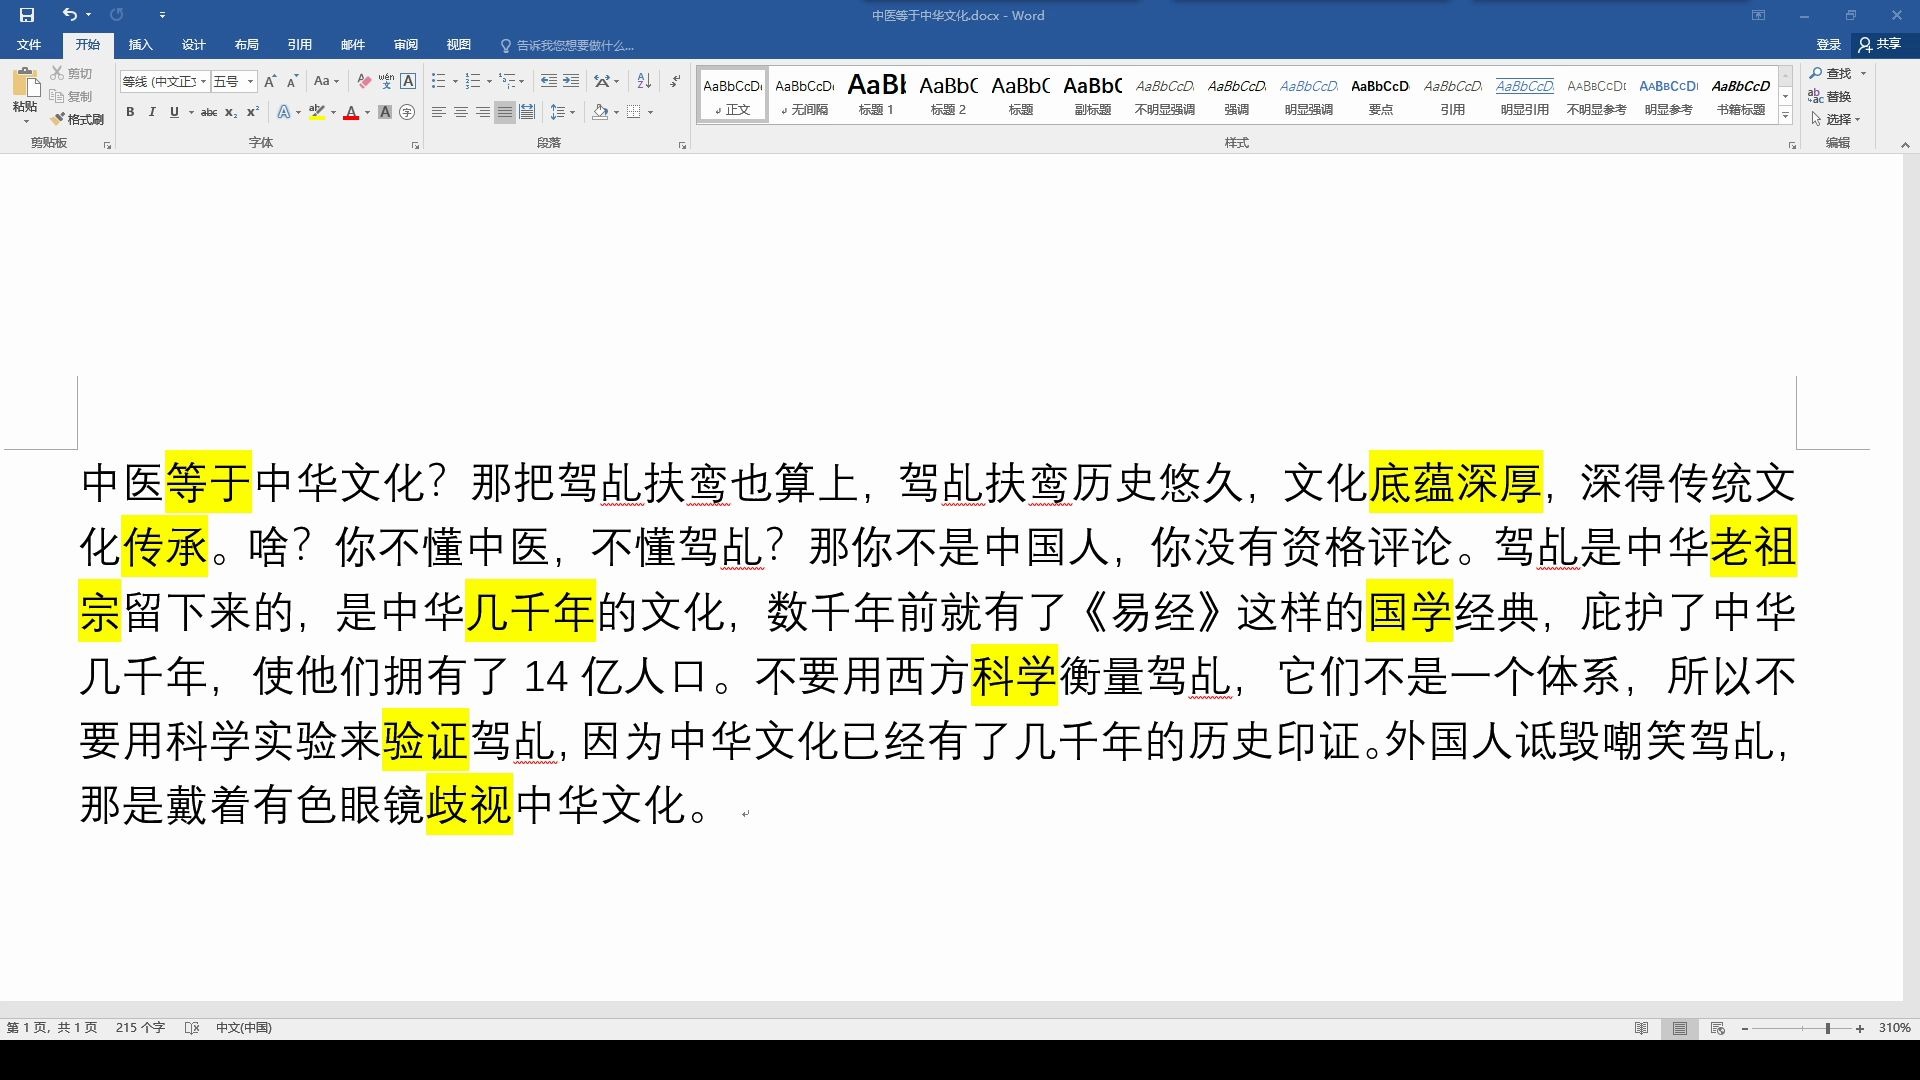Viewport: 1920px width, 1080px height.
Task: Click the Sign in (登录) link
Action: click(x=1828, y=45)
